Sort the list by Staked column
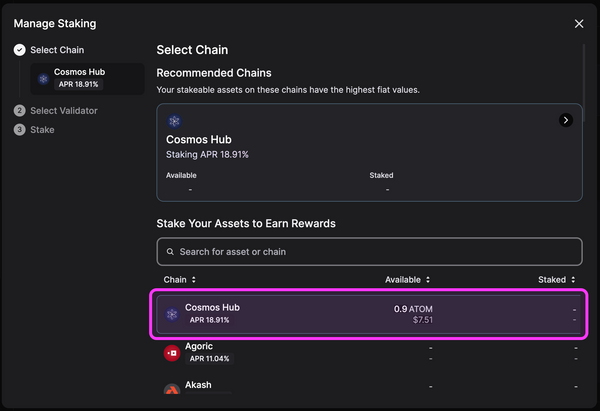 pyautogui.click(x=556, y=280)
